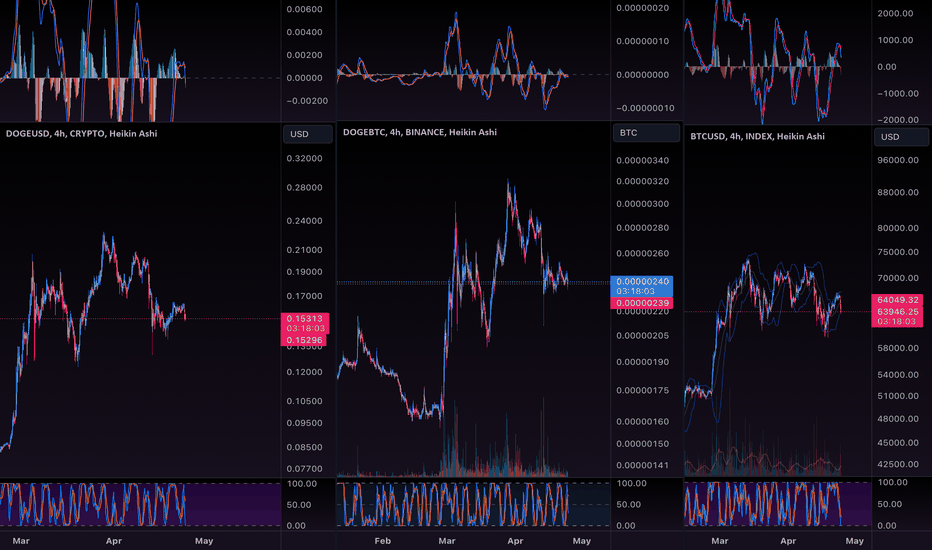Click the 0.00000141 price axis value

(x=643, y=466)
